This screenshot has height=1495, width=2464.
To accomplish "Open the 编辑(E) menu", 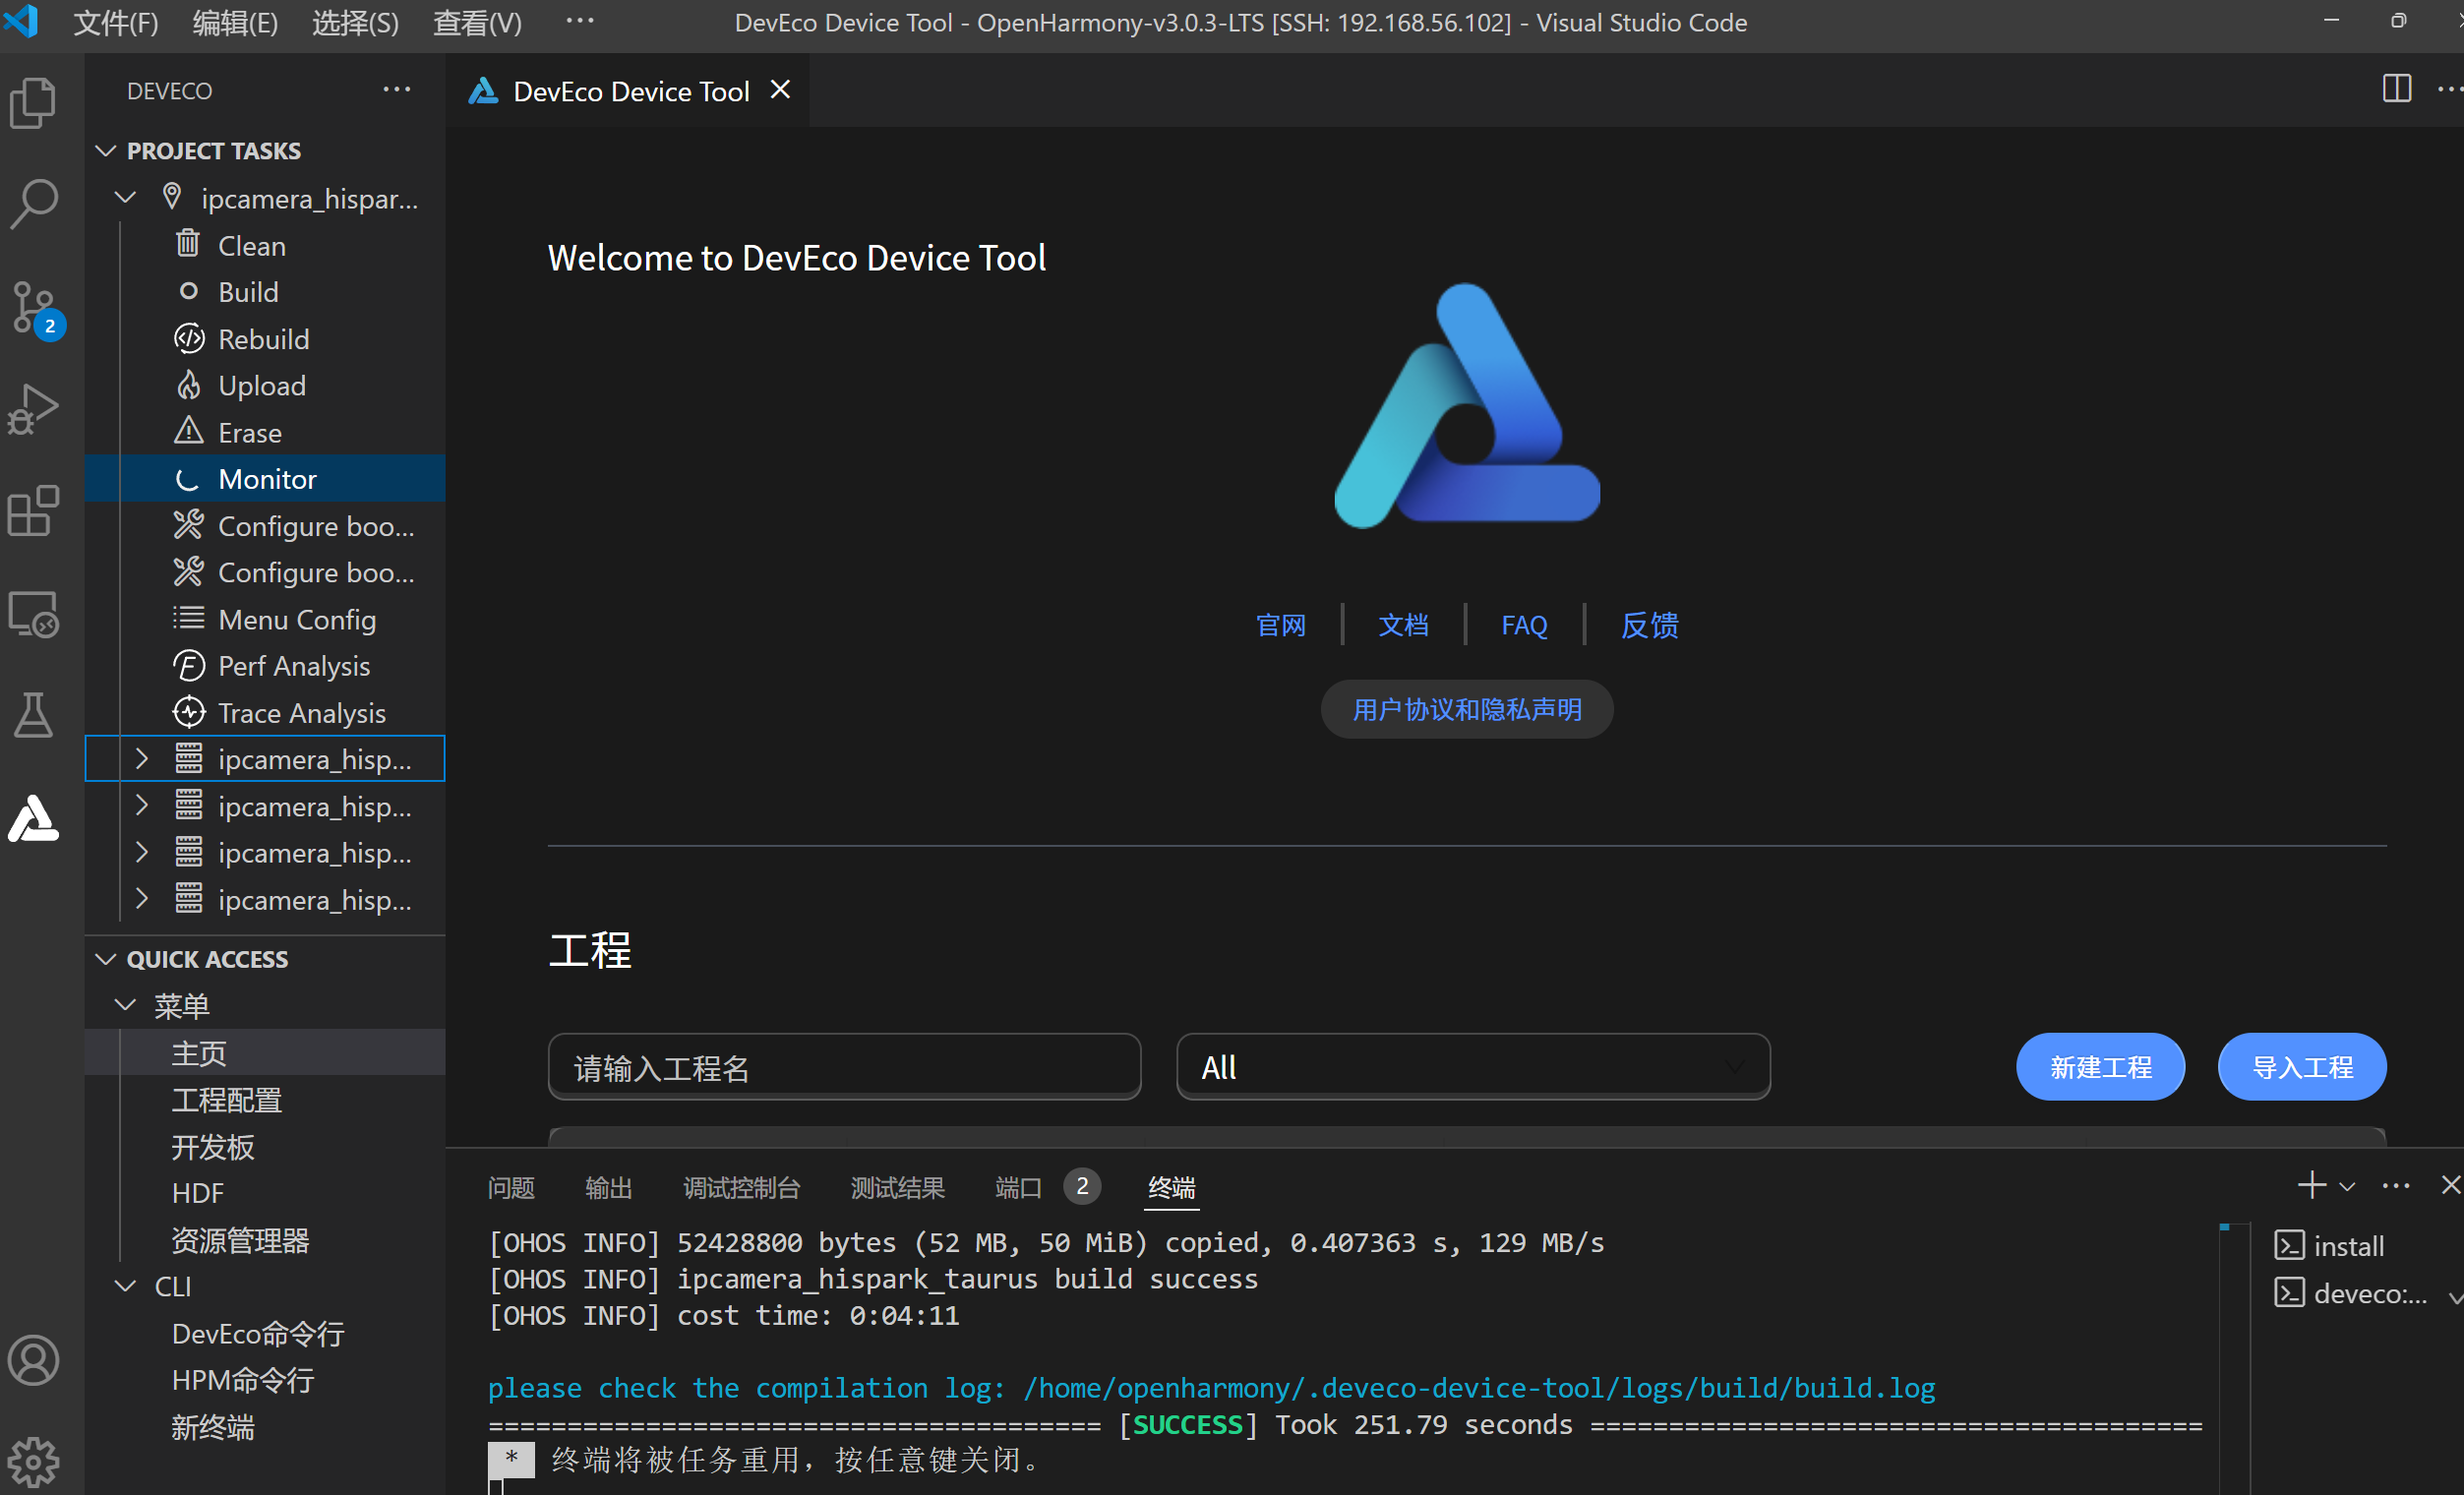I will coord(235,22).
